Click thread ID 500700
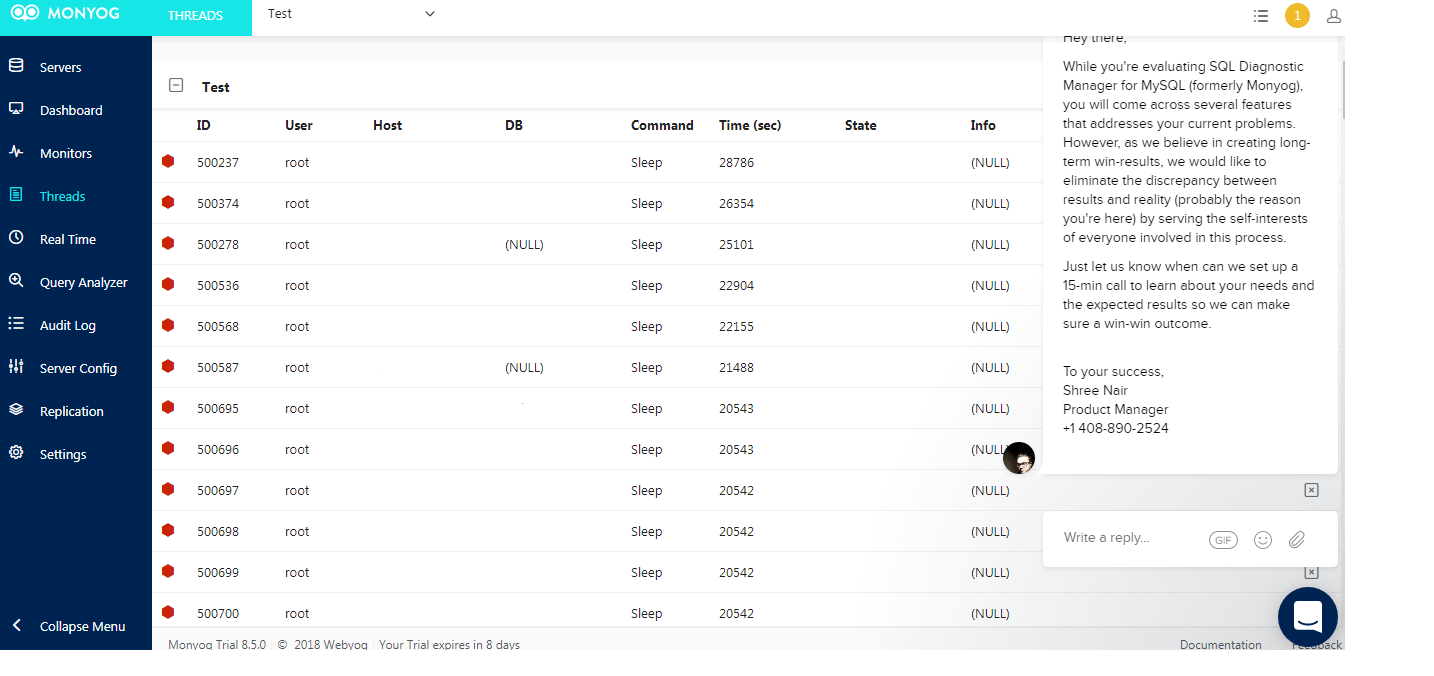This screenshot has height=676, width=1434. coord(218,613)
